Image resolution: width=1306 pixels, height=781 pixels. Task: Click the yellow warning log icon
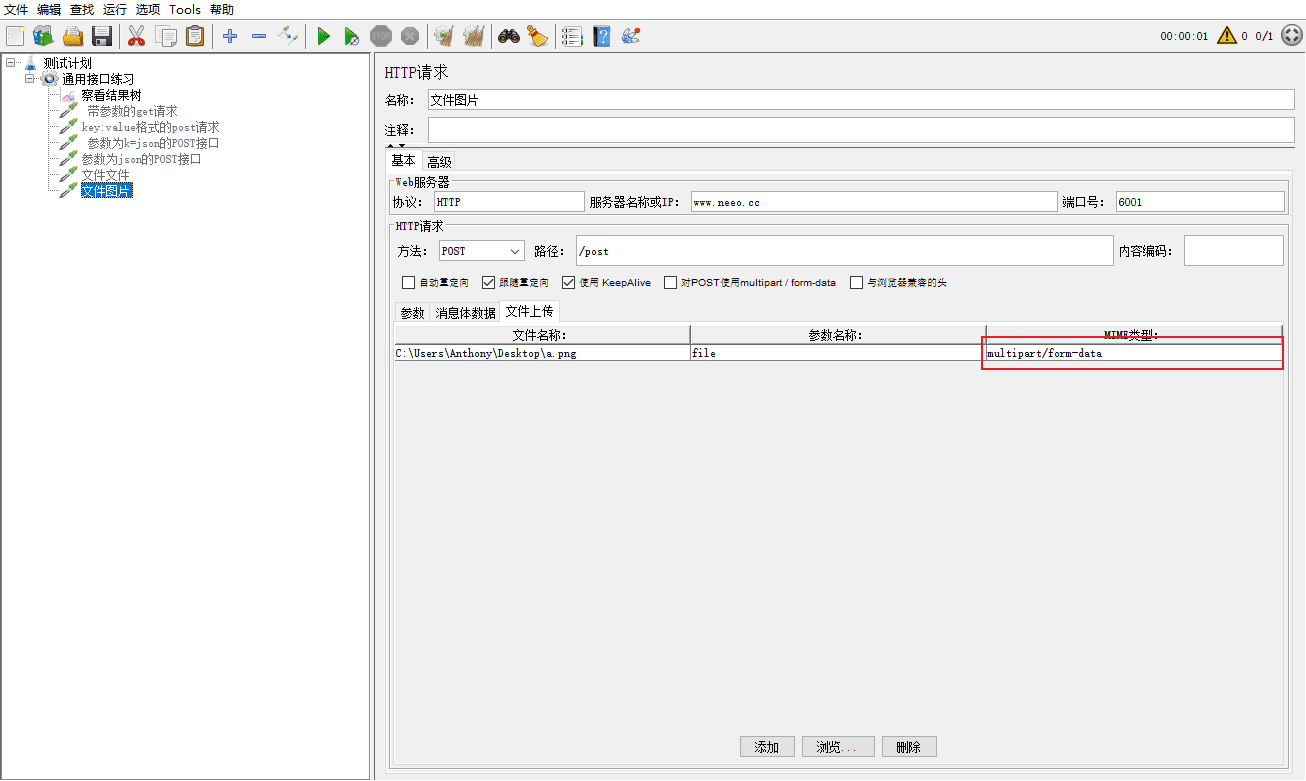coord(1226,36)
